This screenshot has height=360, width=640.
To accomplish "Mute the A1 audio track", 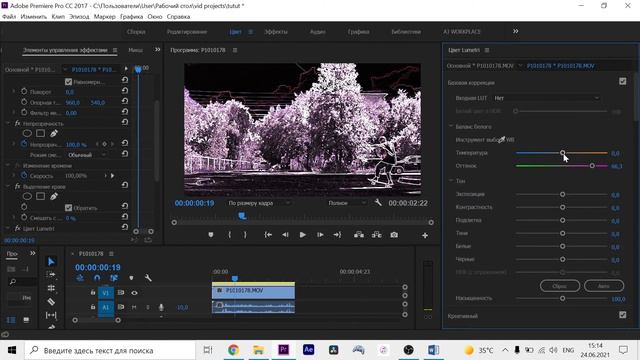I will (134, 307).
